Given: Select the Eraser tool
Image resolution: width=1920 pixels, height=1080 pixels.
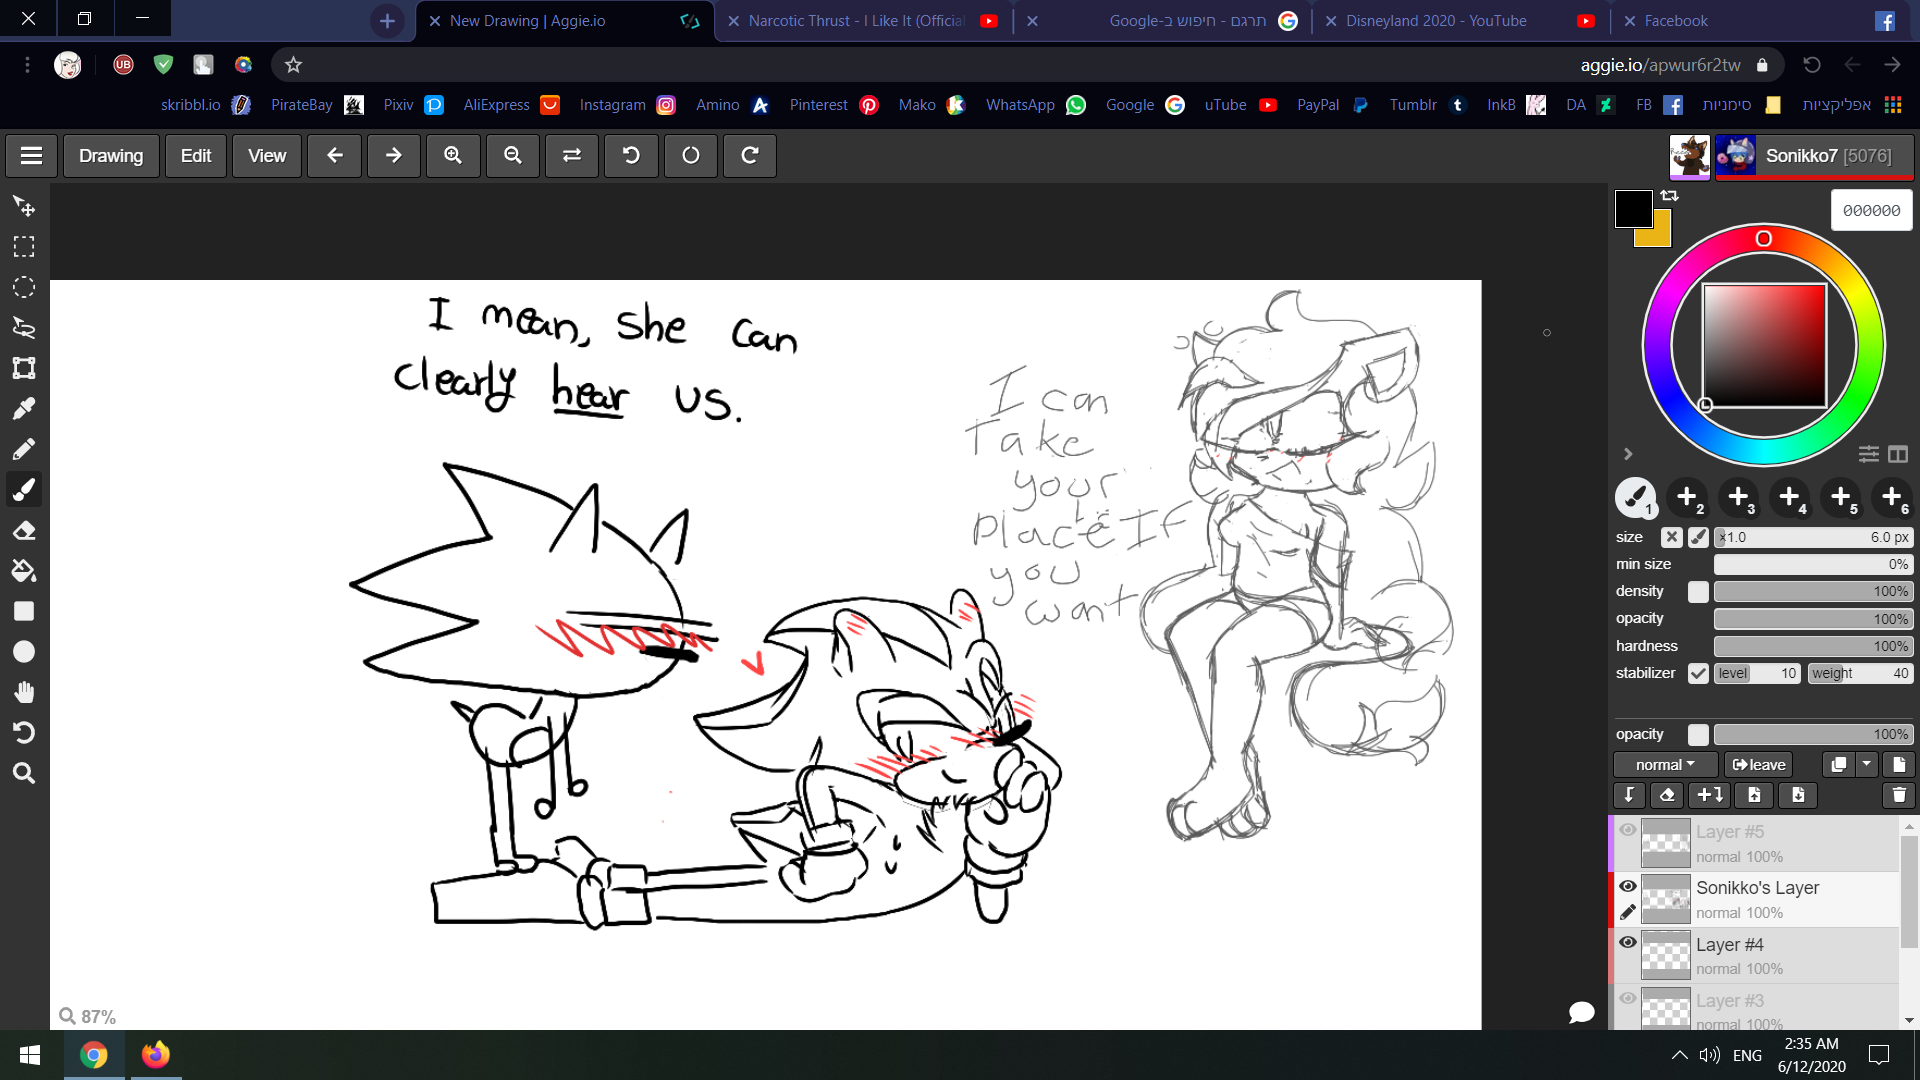Looking at the screenshot, I should tap(24, 531).
